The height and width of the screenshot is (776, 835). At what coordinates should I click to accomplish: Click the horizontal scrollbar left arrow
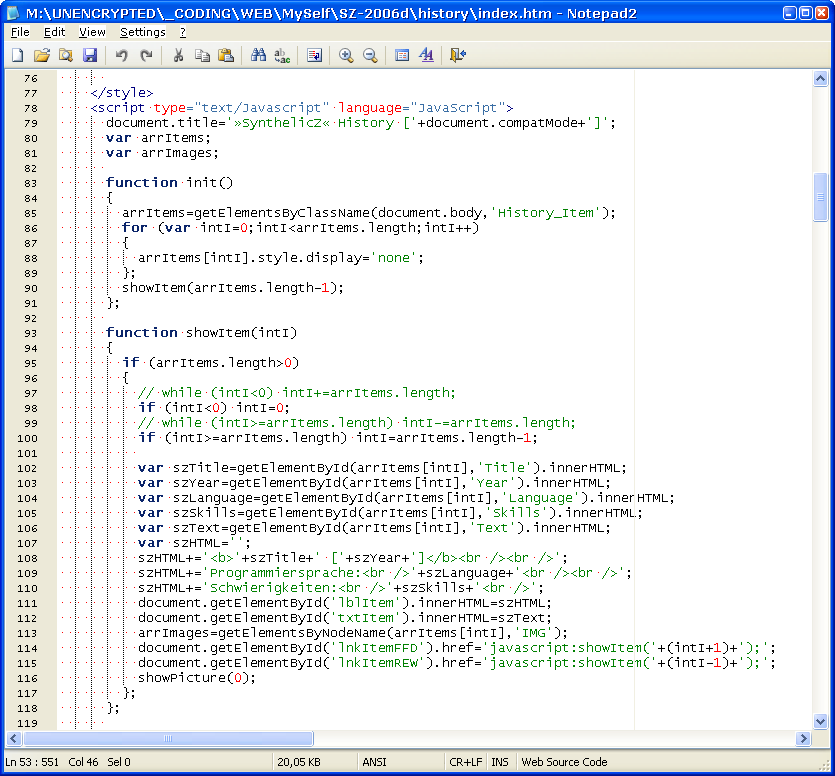tap(14, 738)
